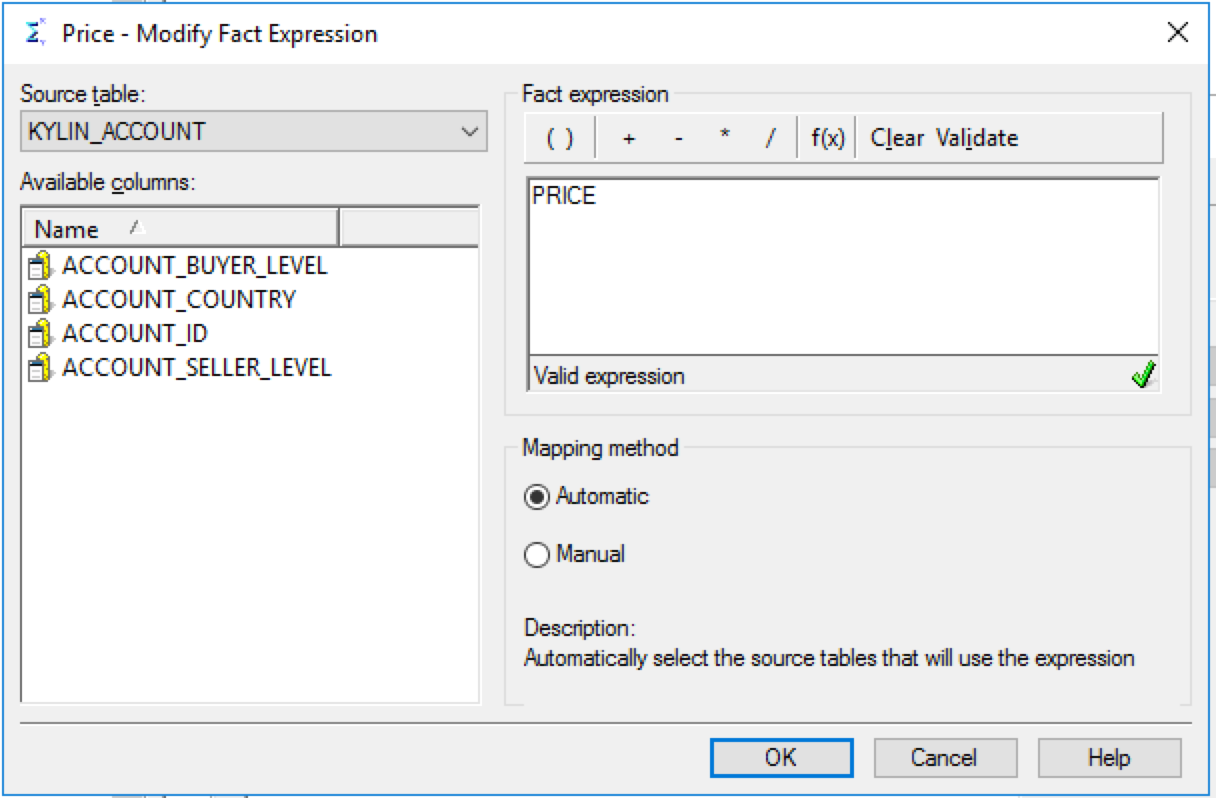Insert the divide slash operator

click(770, 138)
